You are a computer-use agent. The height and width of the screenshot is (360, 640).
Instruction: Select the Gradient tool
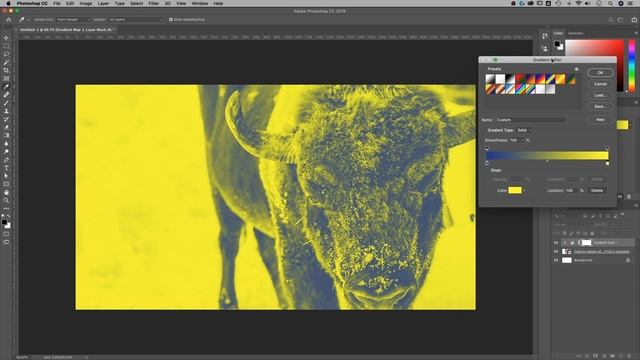(x=6, y=136)
